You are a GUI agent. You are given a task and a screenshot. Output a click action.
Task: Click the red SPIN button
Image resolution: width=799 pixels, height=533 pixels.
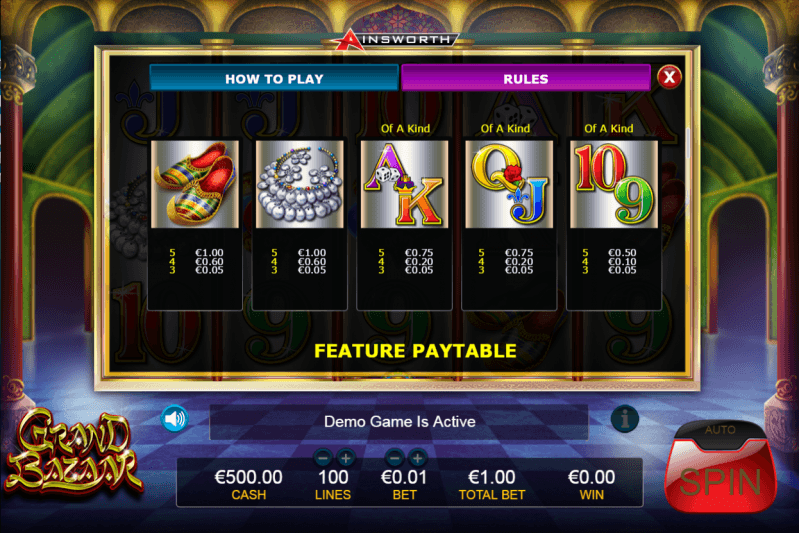click(721, 481)
